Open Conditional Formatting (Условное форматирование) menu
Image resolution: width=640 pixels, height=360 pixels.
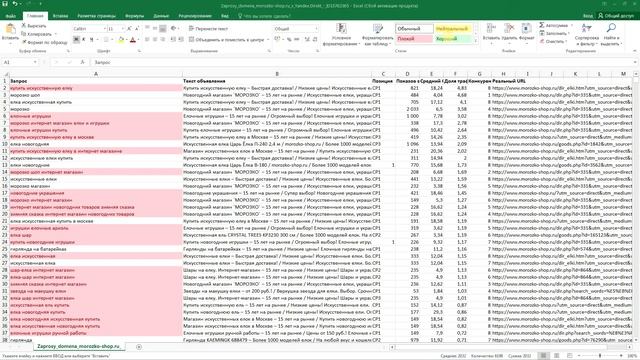point(341,34)
